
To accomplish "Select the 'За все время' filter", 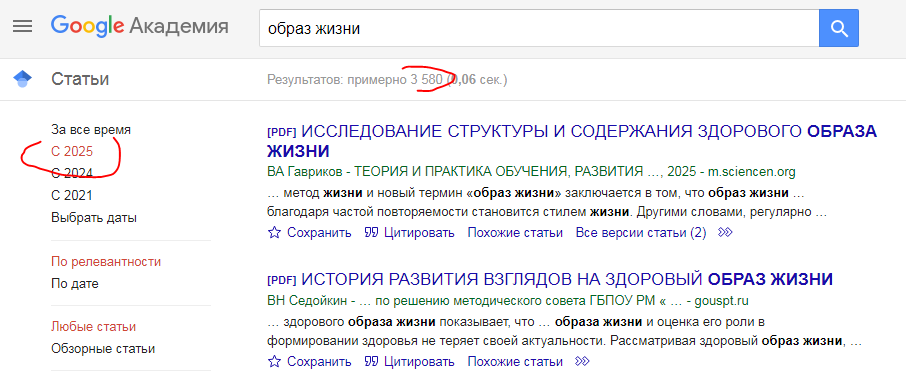I will click(91, 129).
